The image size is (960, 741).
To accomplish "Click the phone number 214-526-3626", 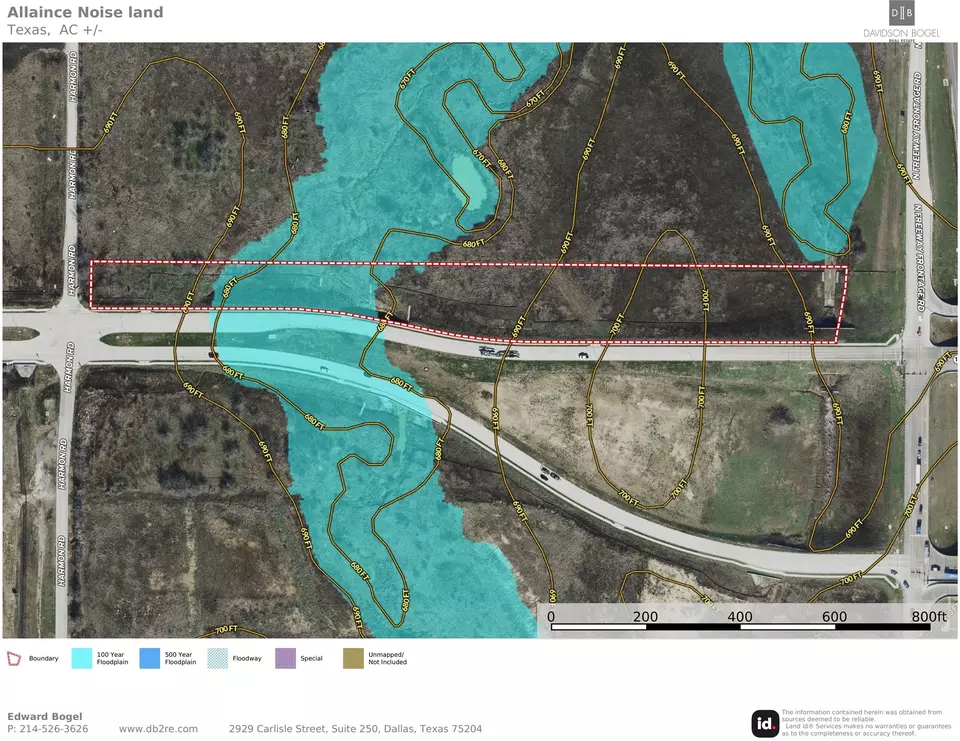I will [x=54, y=729].
